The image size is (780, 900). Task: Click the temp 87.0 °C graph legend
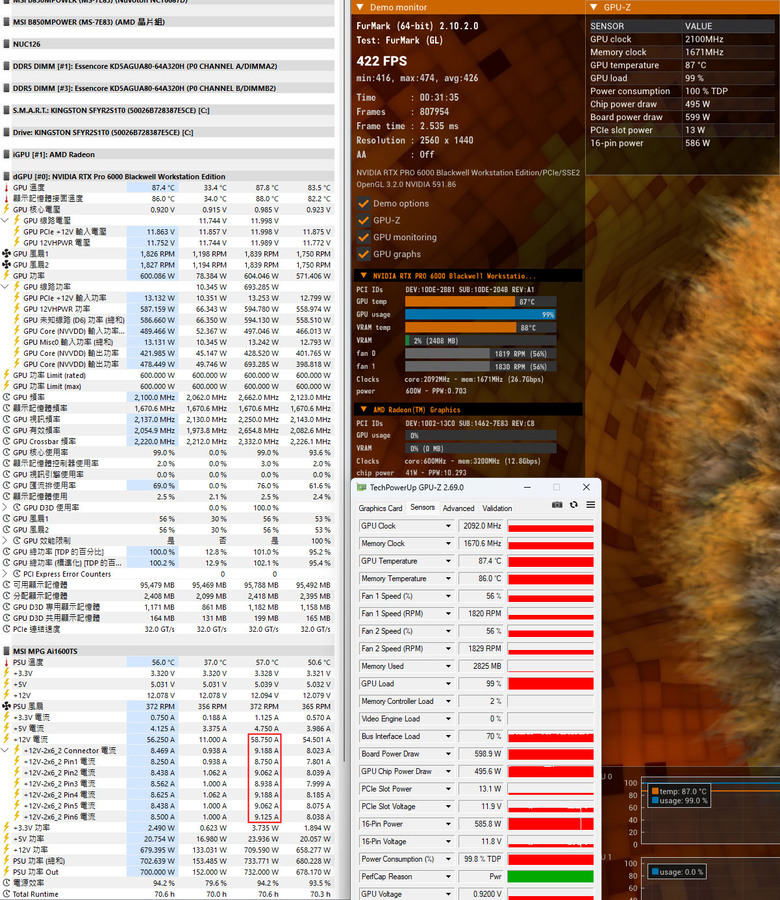(679, 791)
